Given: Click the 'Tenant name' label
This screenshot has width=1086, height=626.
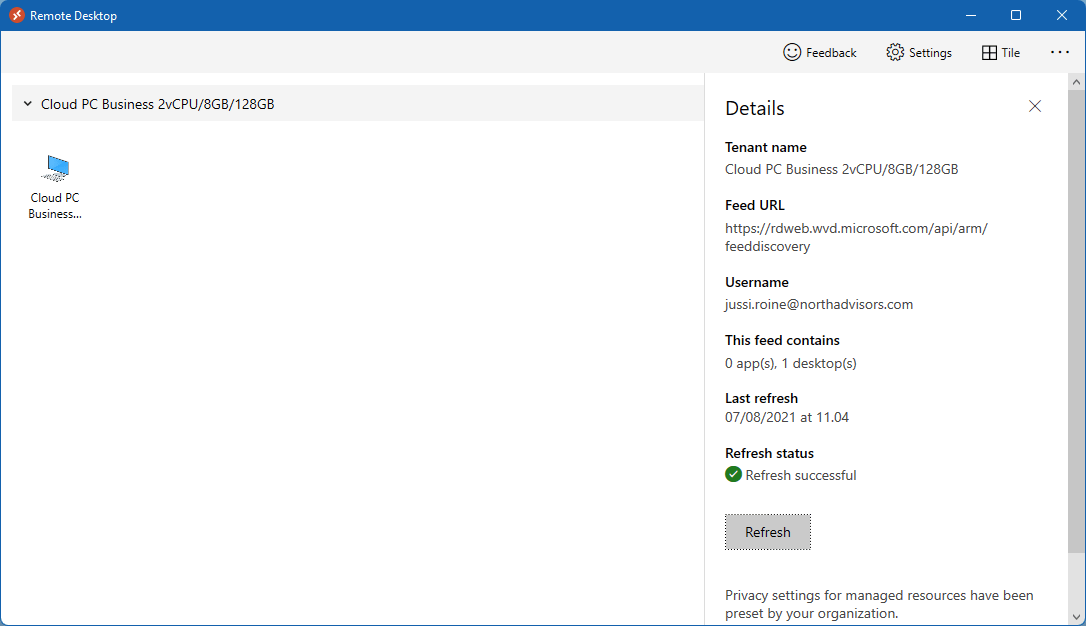Looking at the screenshot, I should tap(765, 147).
